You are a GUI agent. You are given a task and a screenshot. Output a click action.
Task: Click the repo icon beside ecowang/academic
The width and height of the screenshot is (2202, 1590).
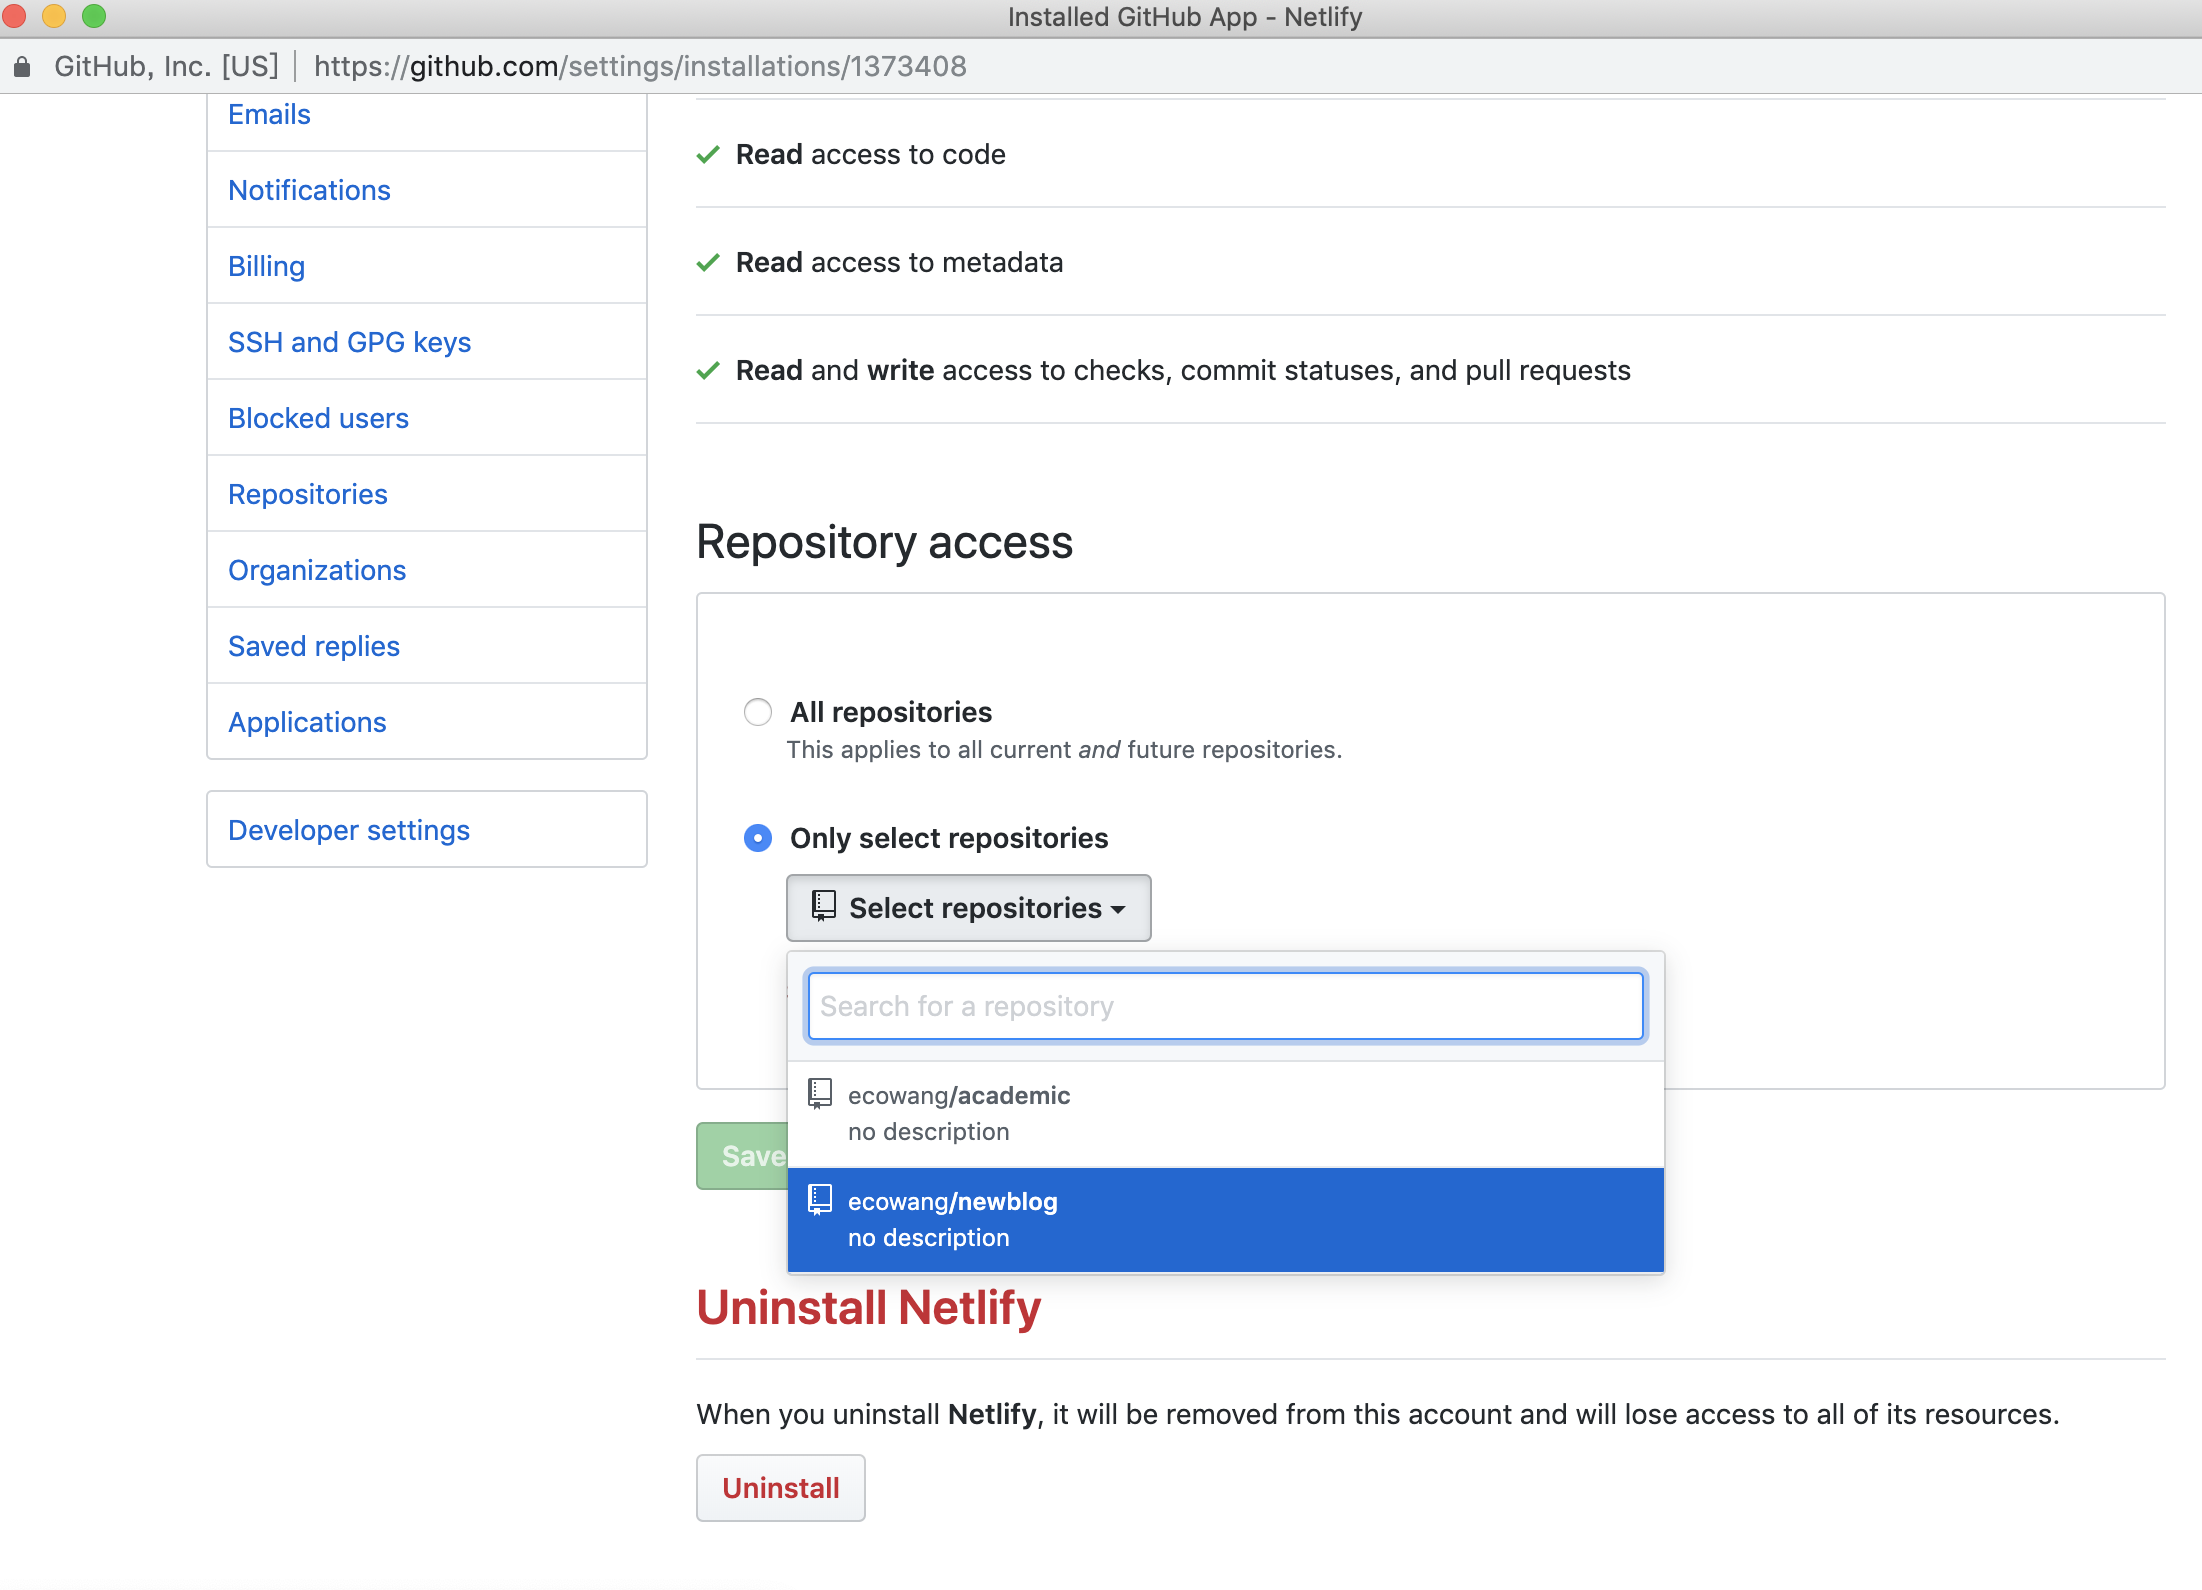tap(820, 1094)
